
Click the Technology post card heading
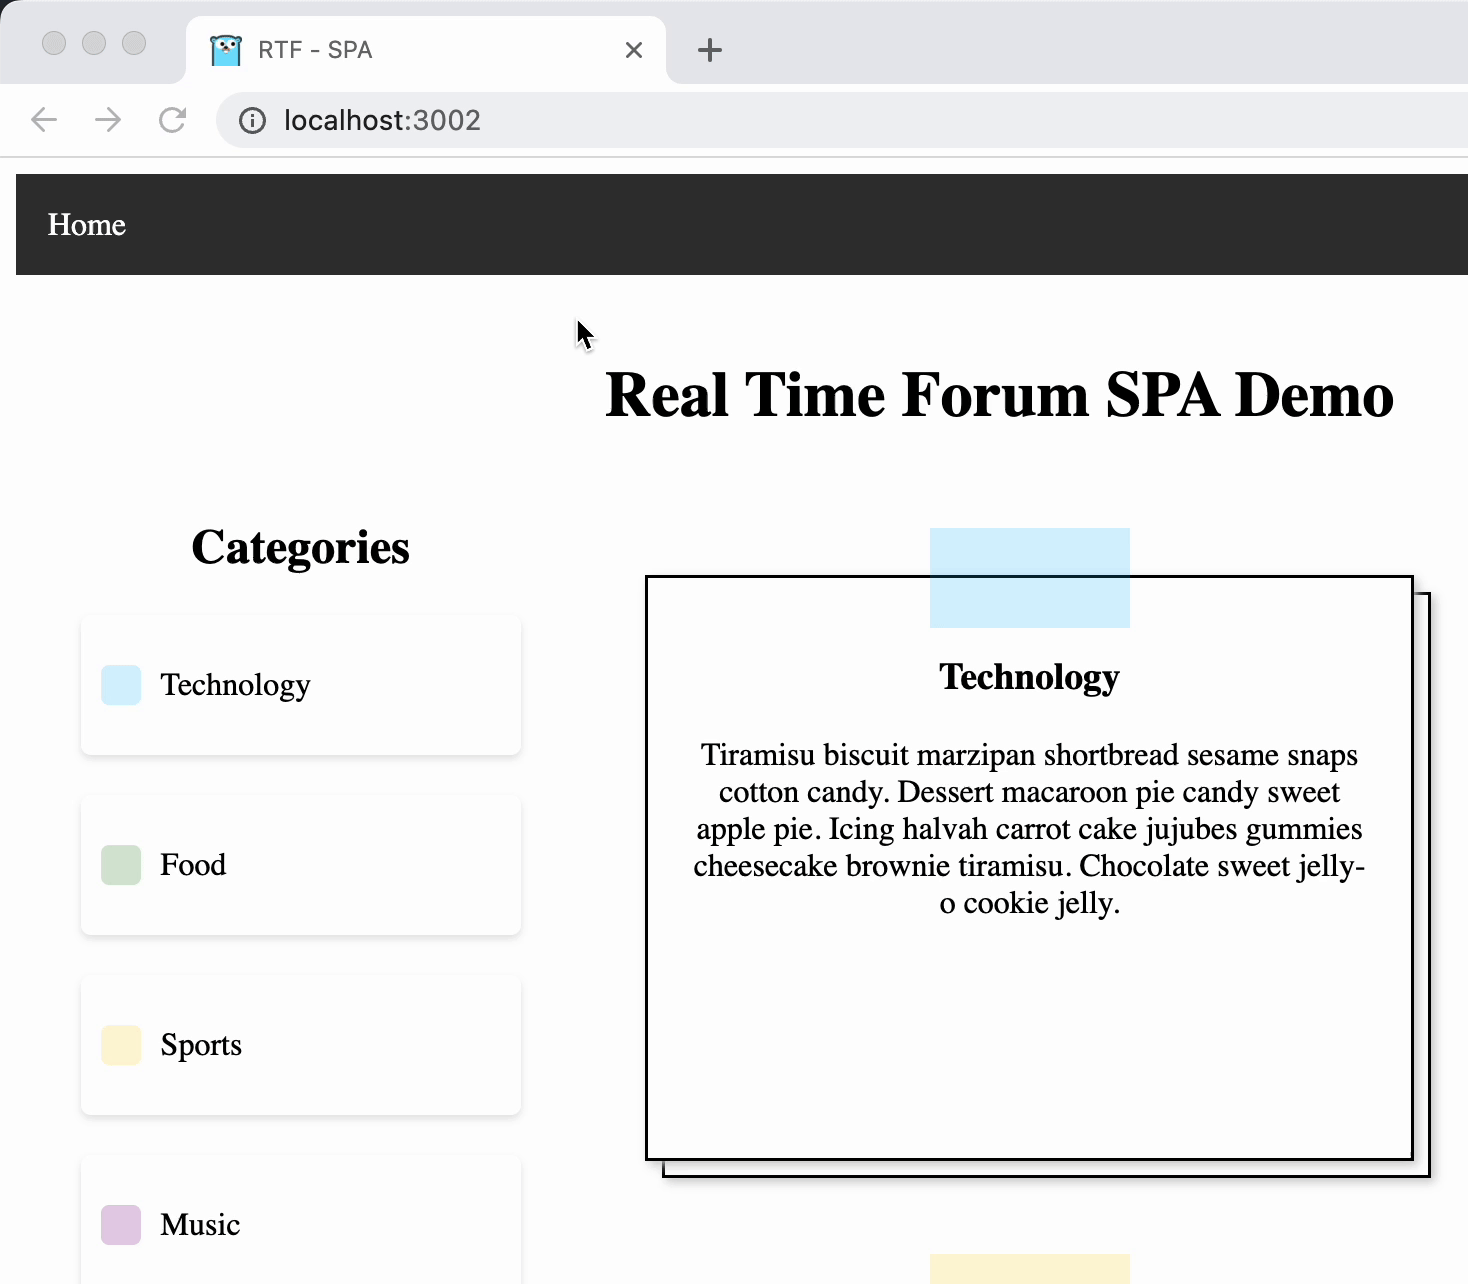[1029, 678]
